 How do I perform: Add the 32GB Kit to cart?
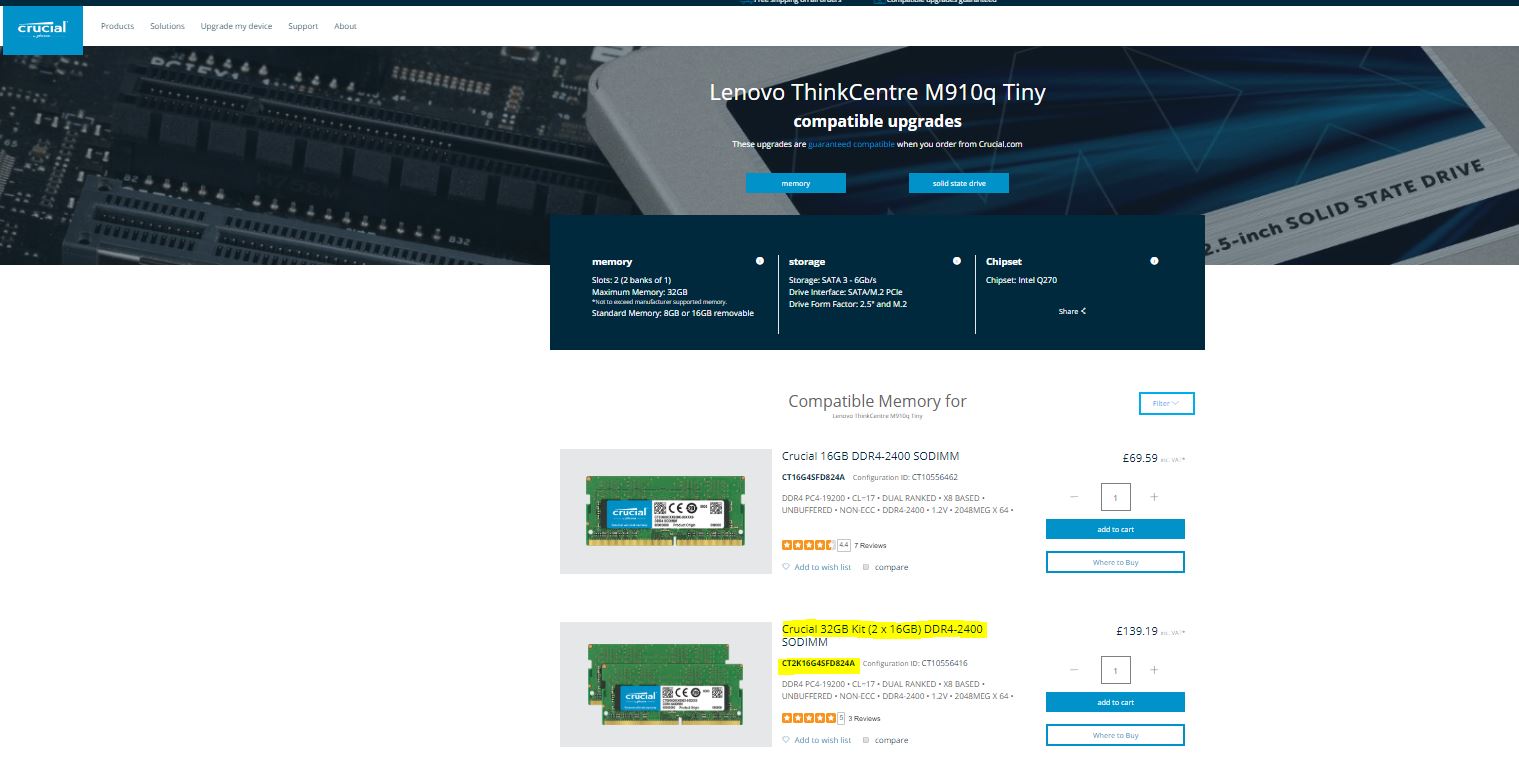(x=1115, y=702)
